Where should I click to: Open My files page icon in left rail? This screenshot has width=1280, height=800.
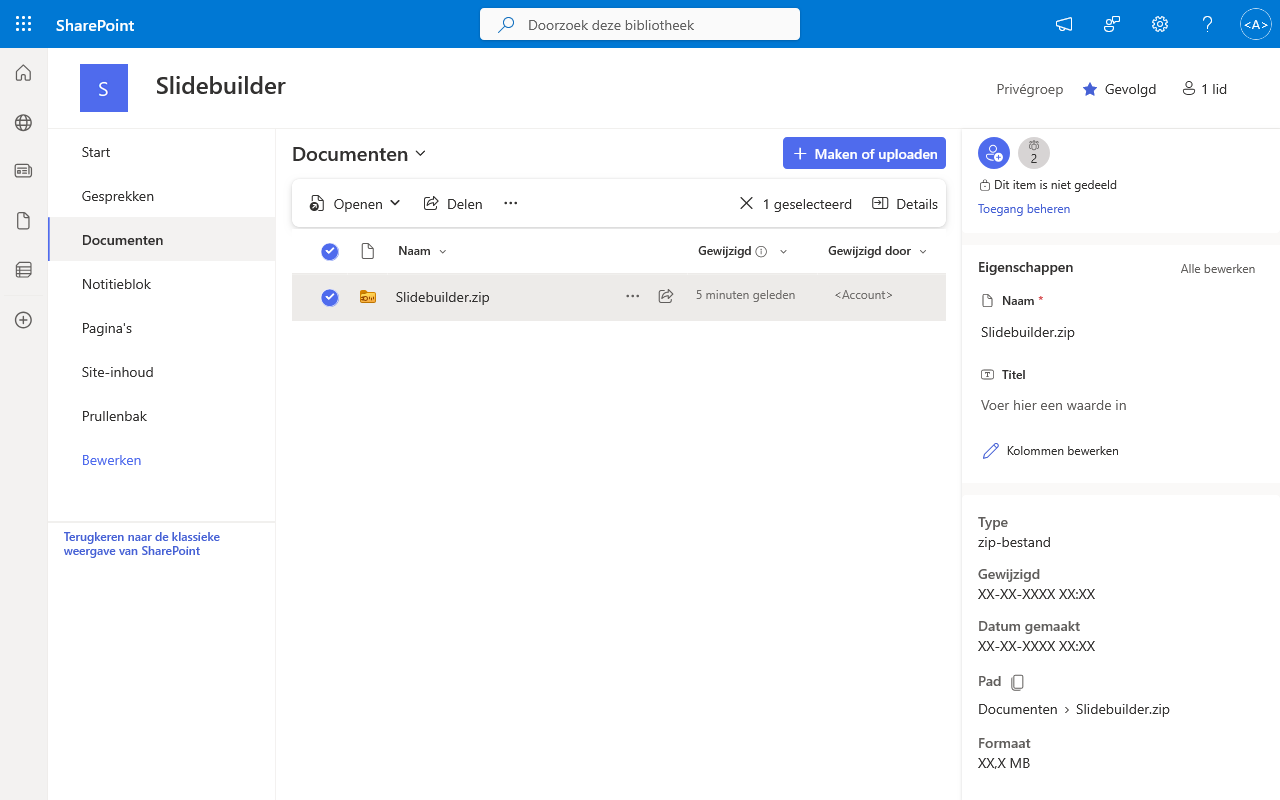(23, 221)
